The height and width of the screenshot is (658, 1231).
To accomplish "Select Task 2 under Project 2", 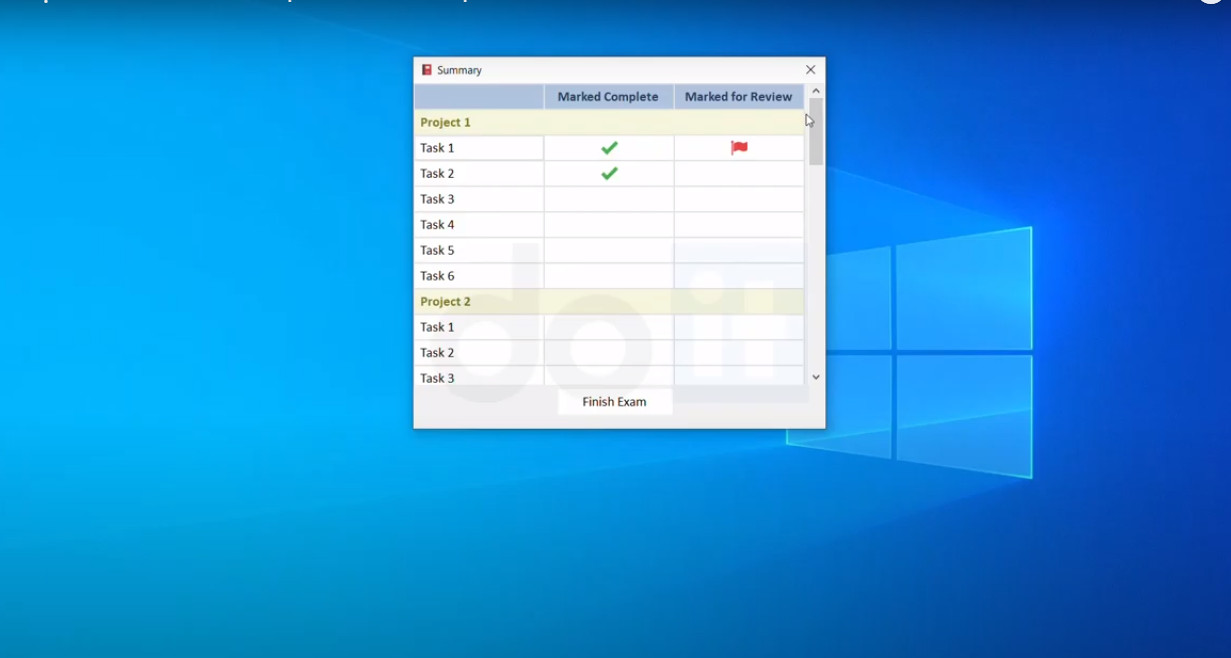I will pos(479,353).
